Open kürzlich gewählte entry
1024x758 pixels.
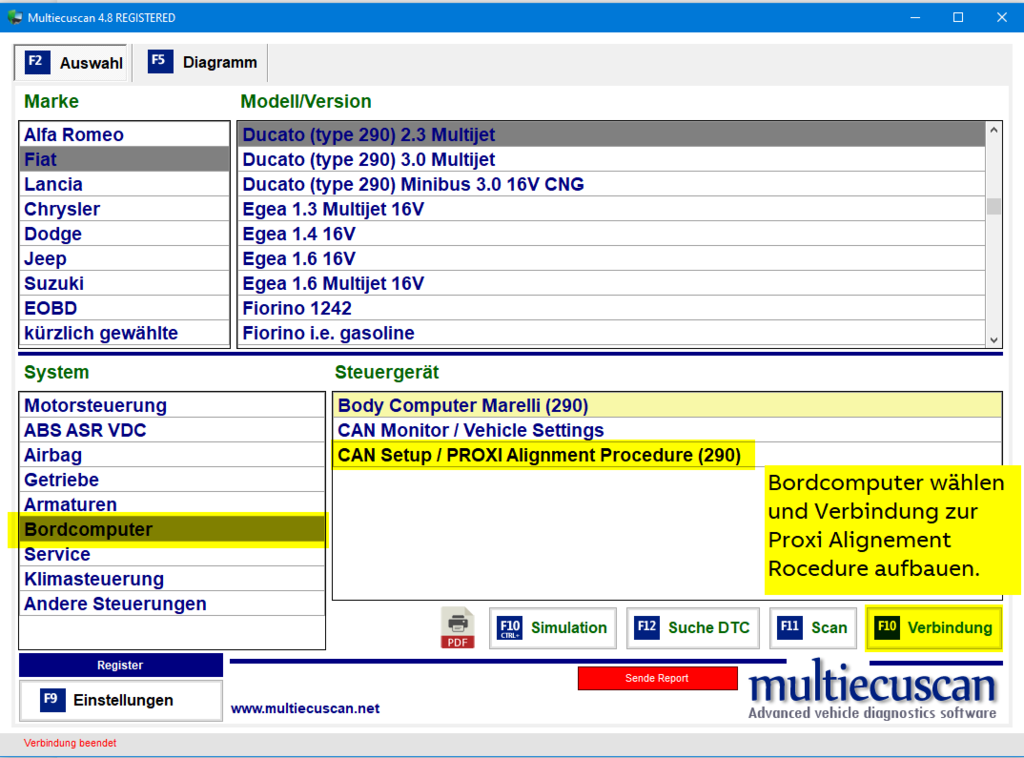tap(125, 333)
